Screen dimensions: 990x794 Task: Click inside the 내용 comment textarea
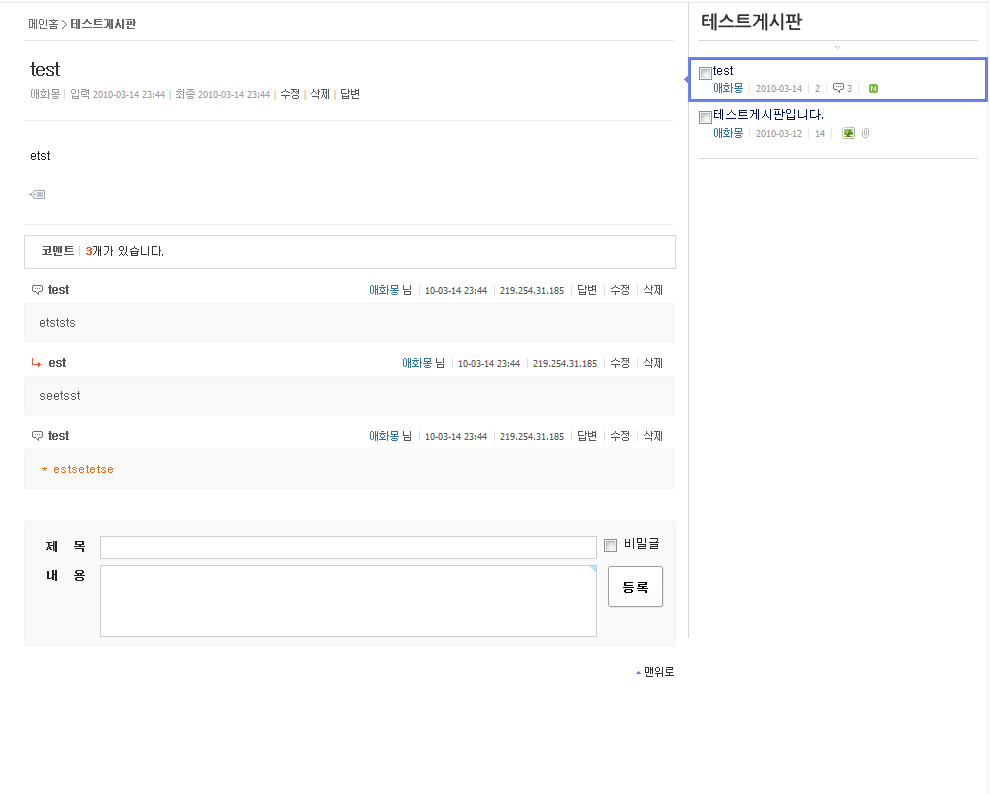click(x=348, y=601)
